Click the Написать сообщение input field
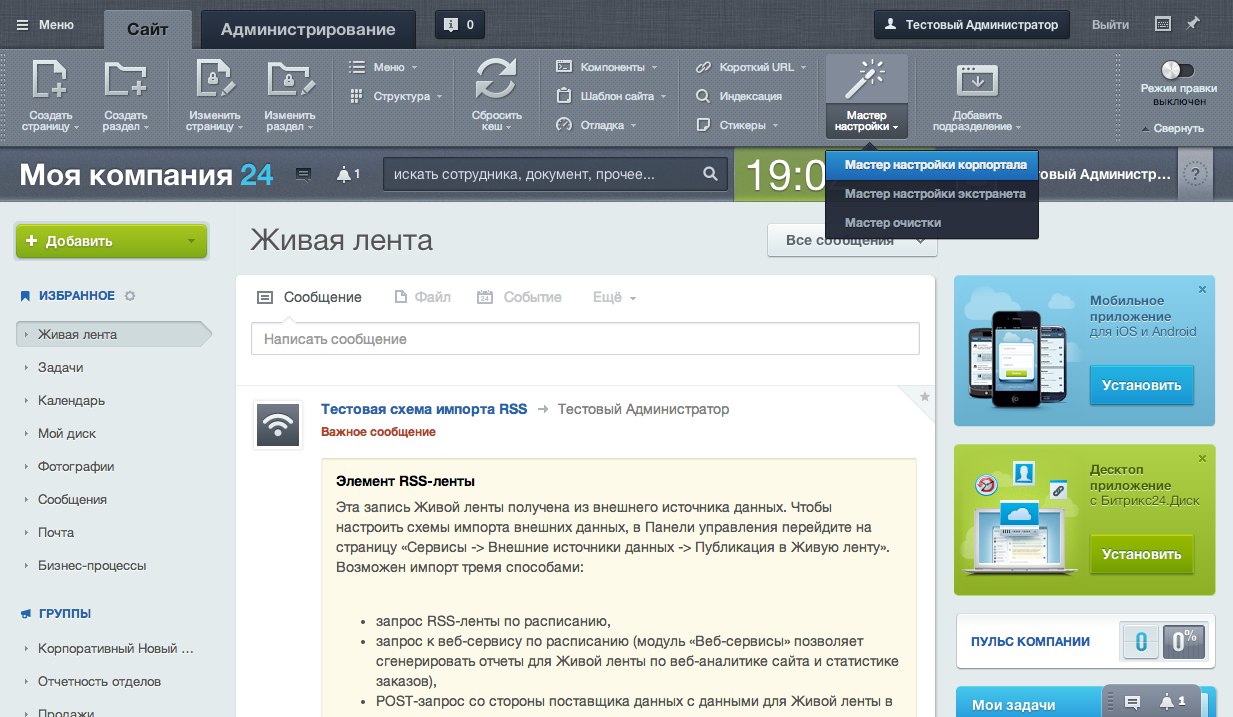Viewport: 1233px width, 717px height. (585, 339)
